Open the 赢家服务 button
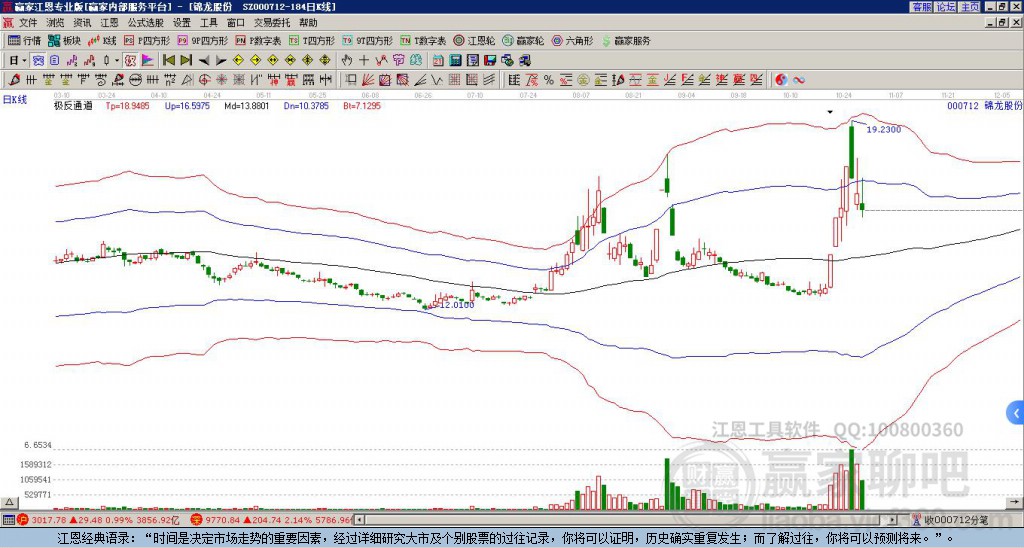Viewport: 1024px width, 548px height. click(x=626, y=40)
